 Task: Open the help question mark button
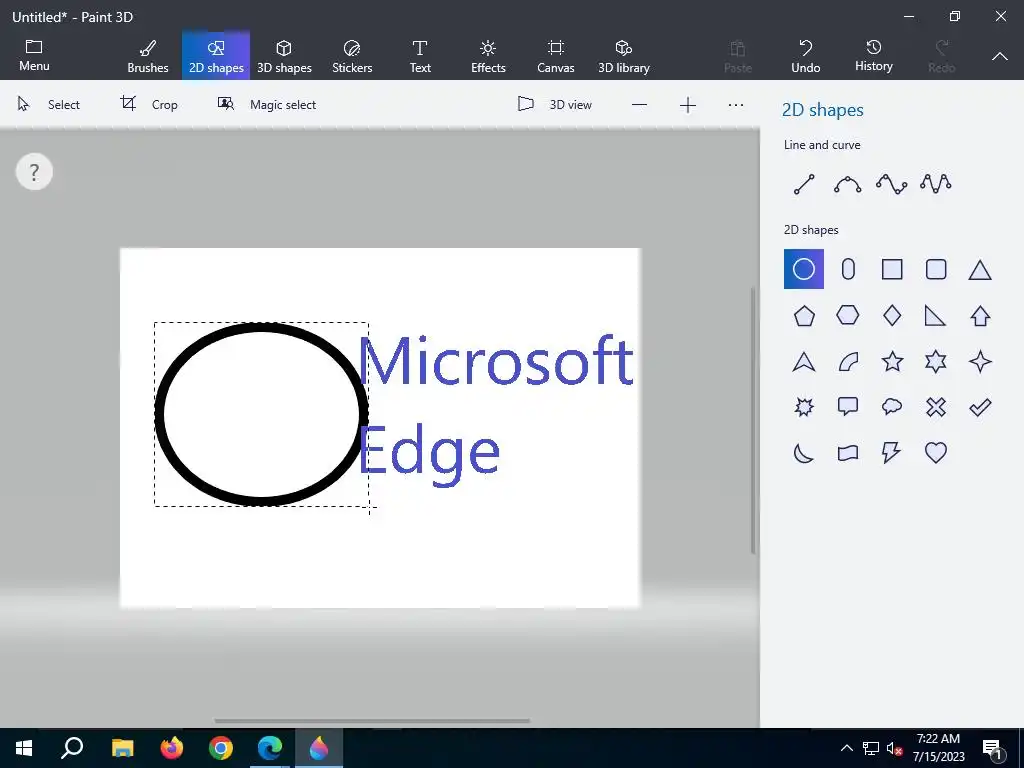tap(34, 172)
